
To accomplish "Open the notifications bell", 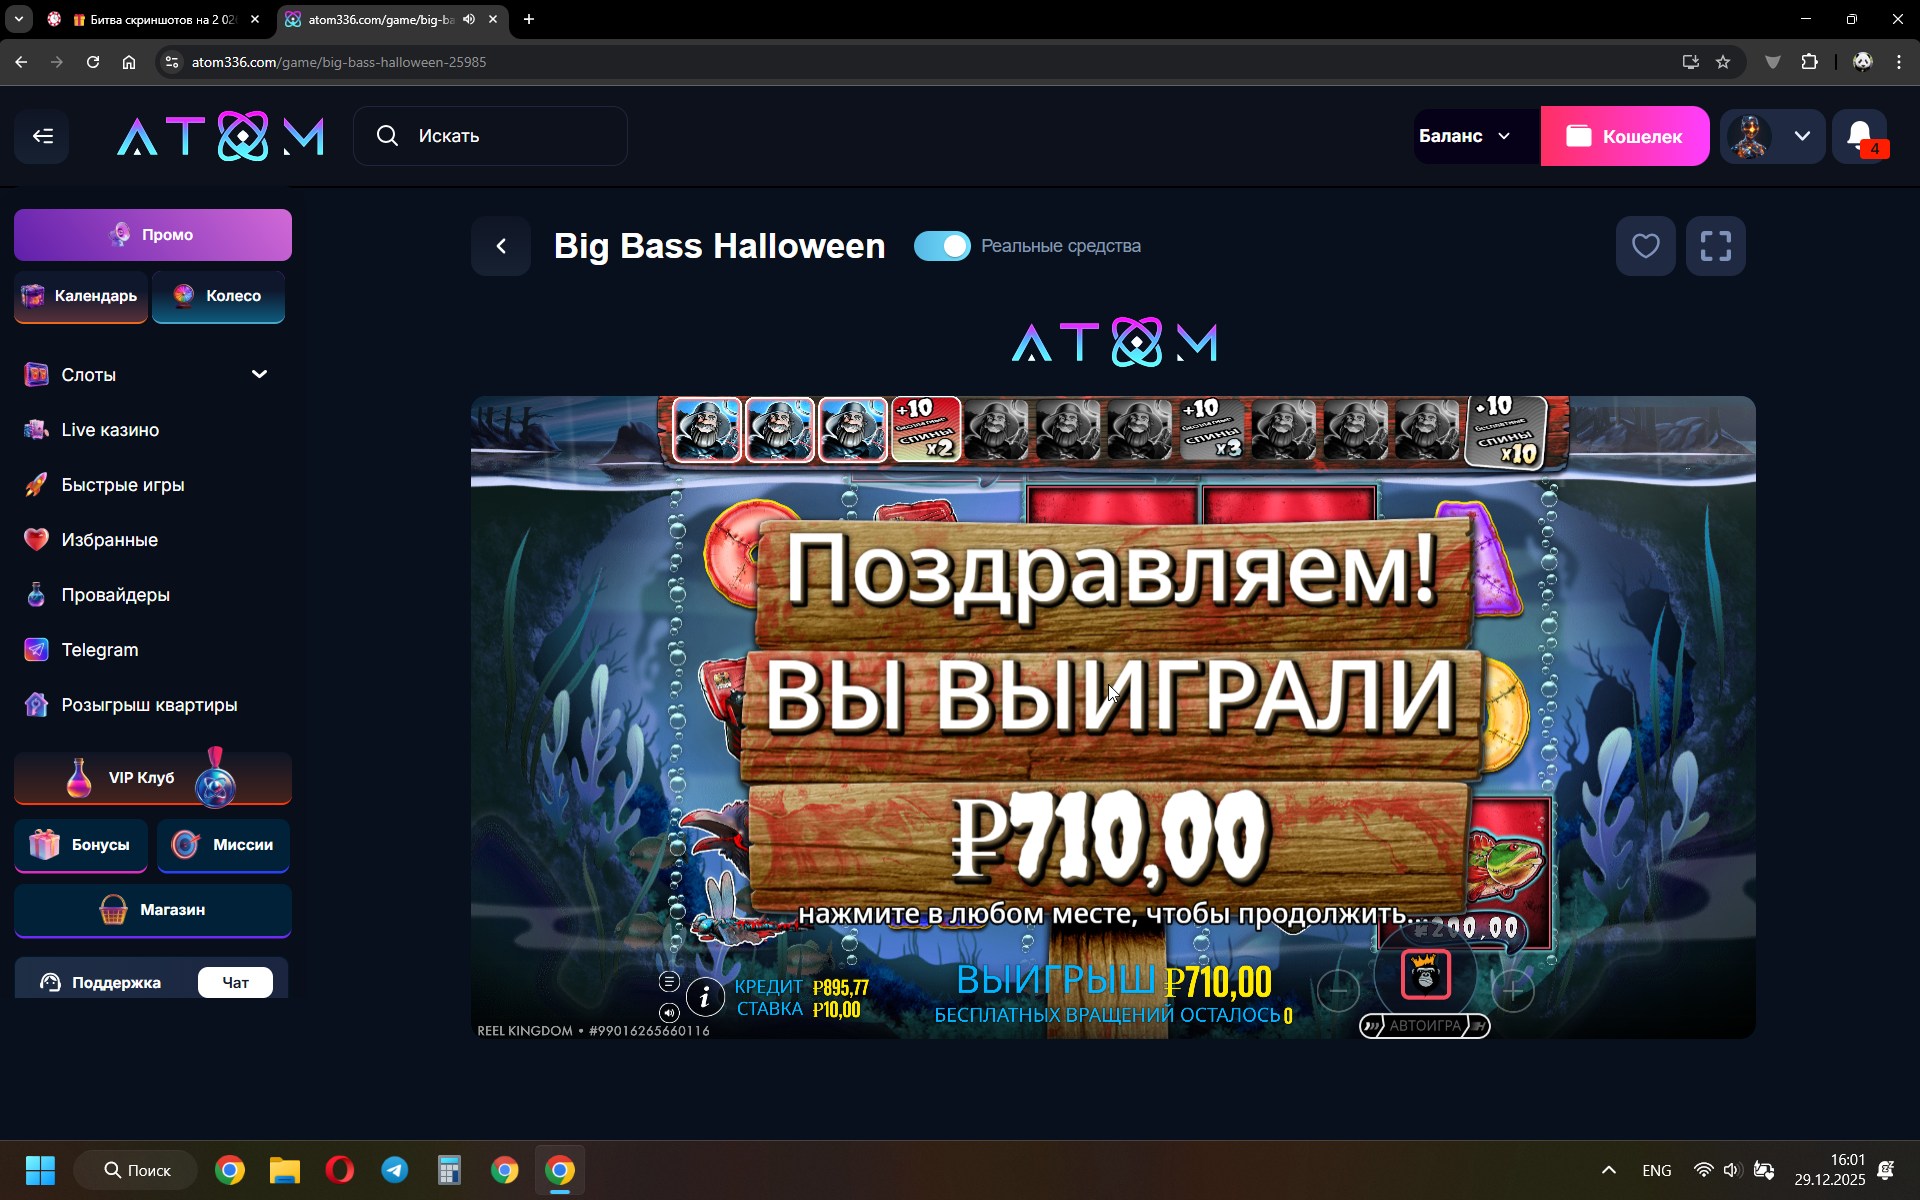I will coord(1859,136).
